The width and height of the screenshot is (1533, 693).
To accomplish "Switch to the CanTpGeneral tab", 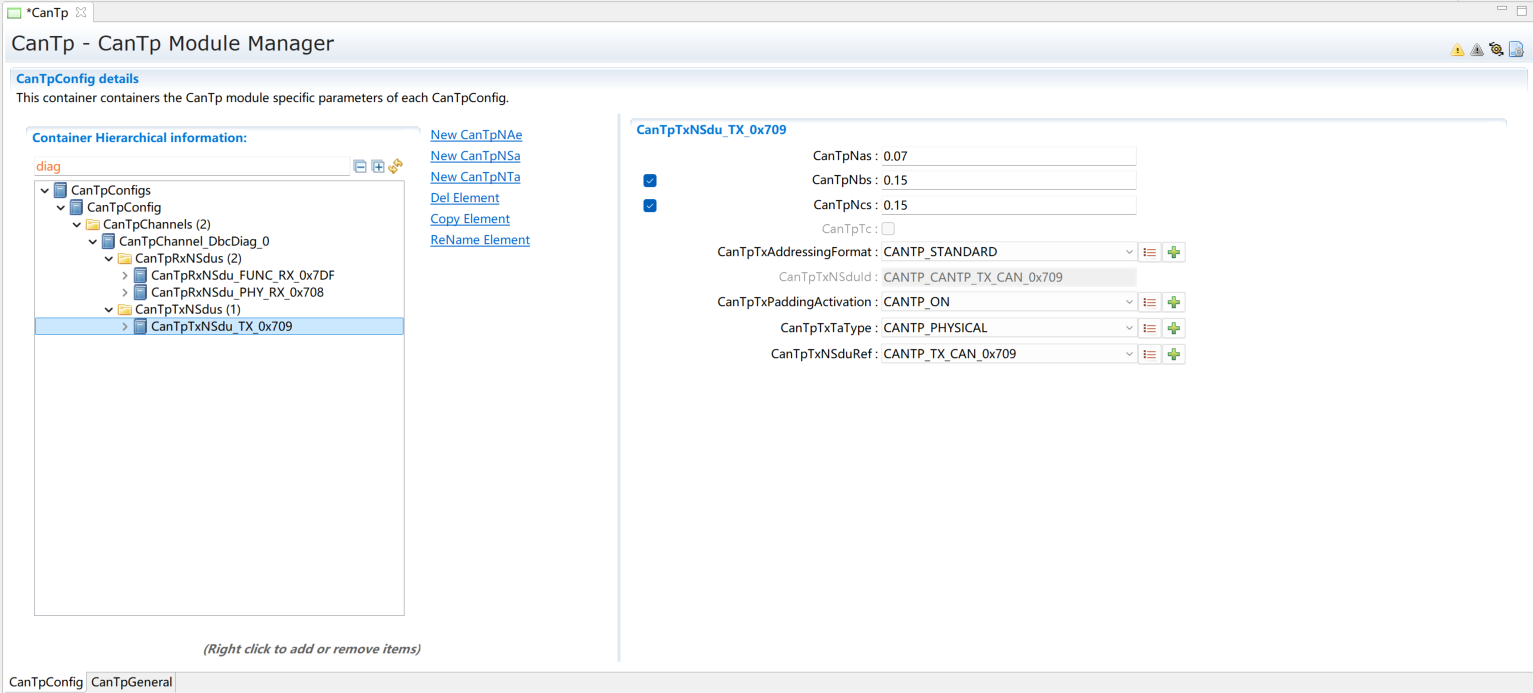I will 131,682.
